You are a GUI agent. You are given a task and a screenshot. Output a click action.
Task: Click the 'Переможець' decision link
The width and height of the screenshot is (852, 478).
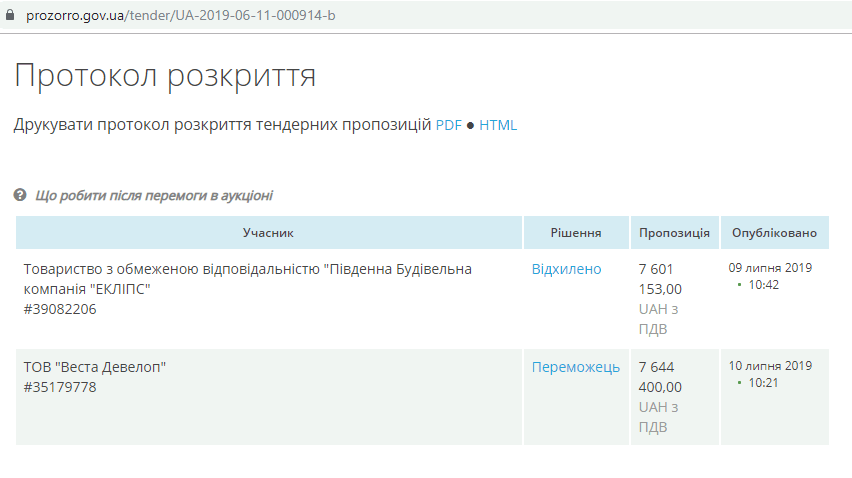(575, 367)
